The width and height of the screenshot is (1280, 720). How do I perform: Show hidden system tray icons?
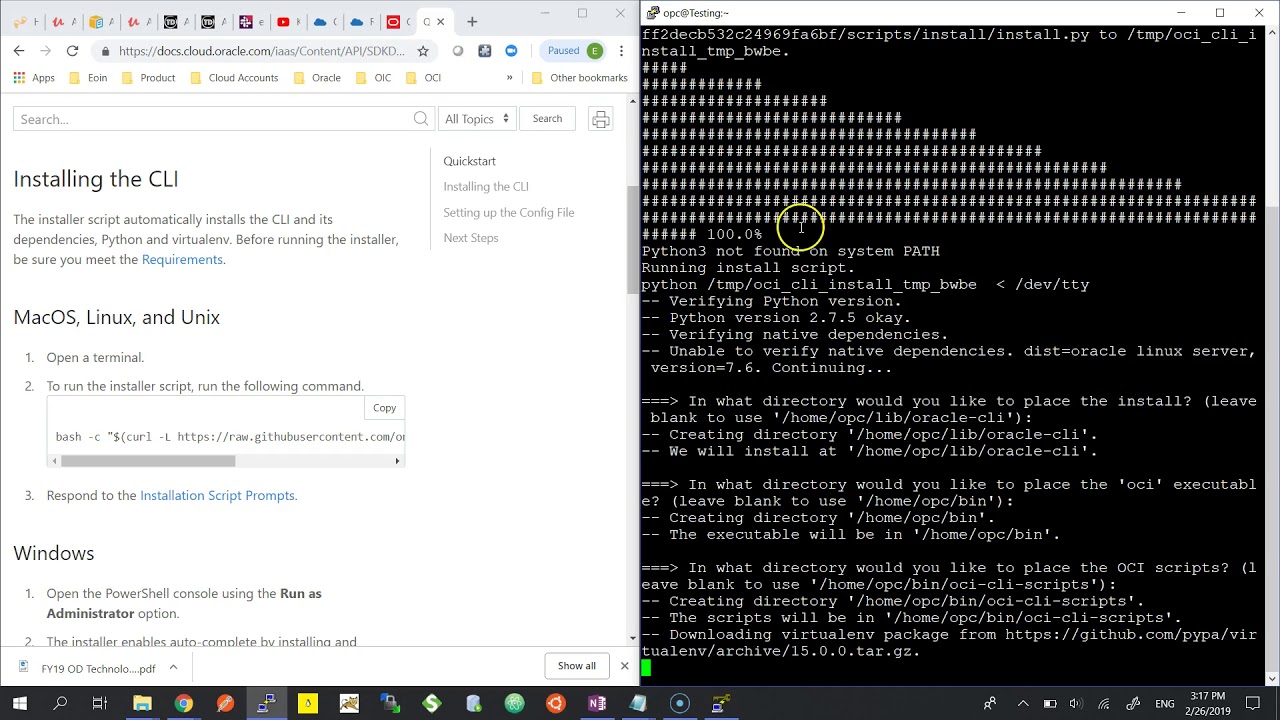click(1023, 704)
